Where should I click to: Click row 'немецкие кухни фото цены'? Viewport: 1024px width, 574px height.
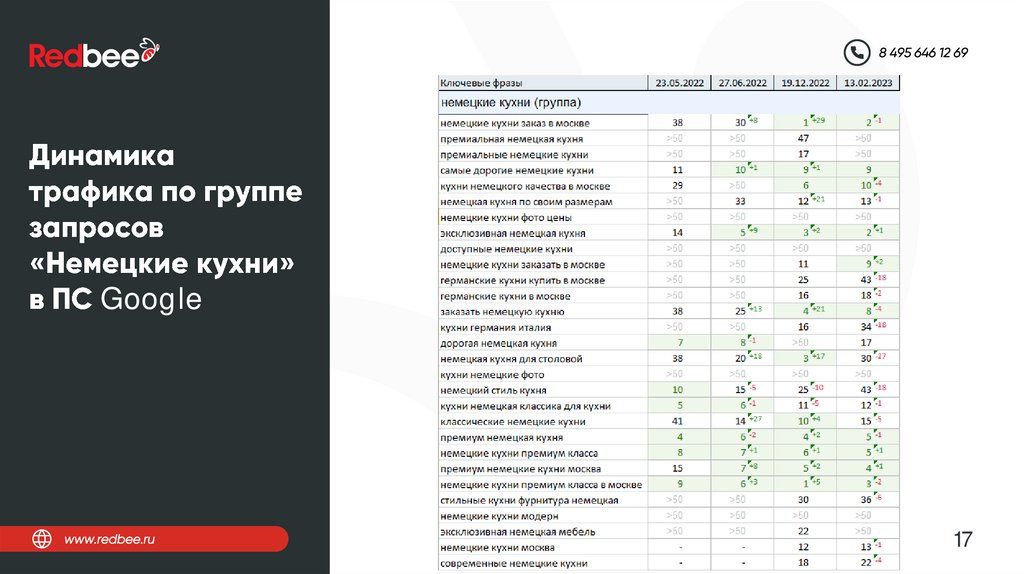click(669, 217)
